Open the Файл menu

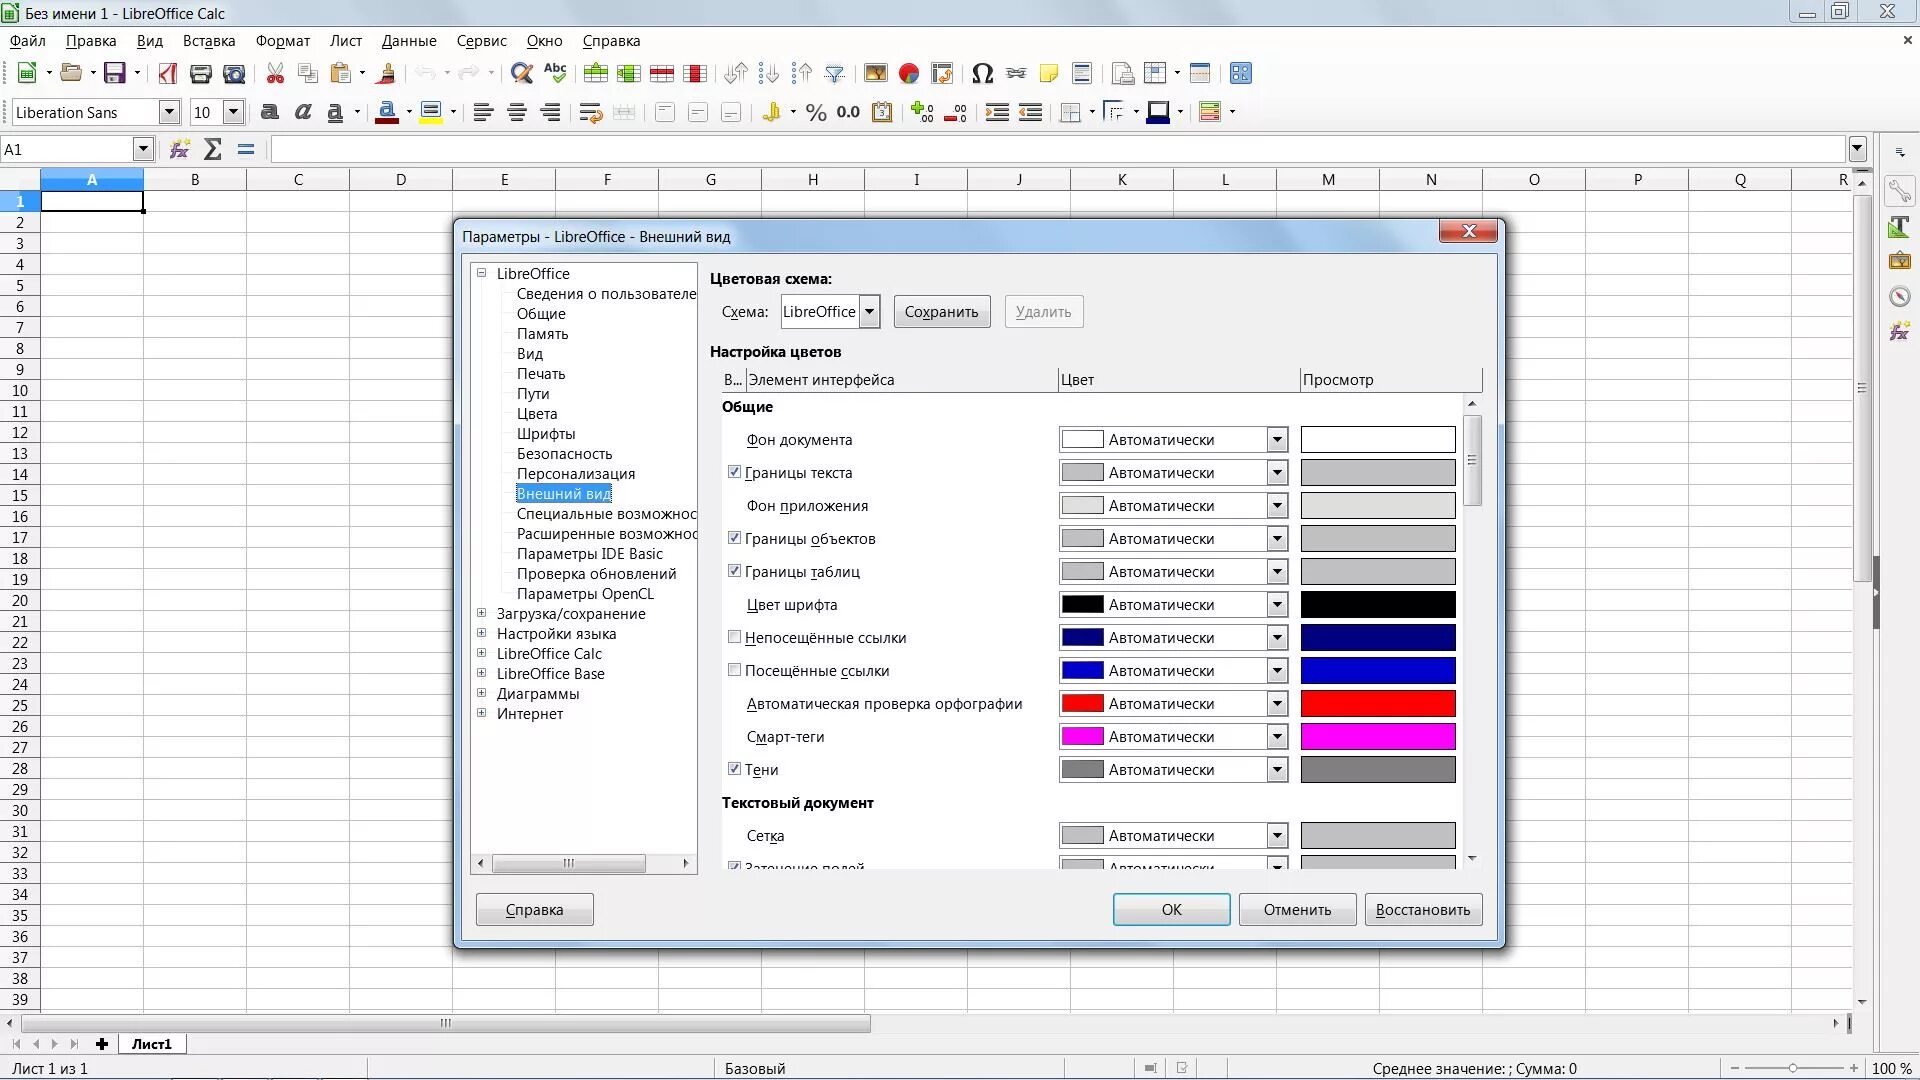(x=28, y=41)
